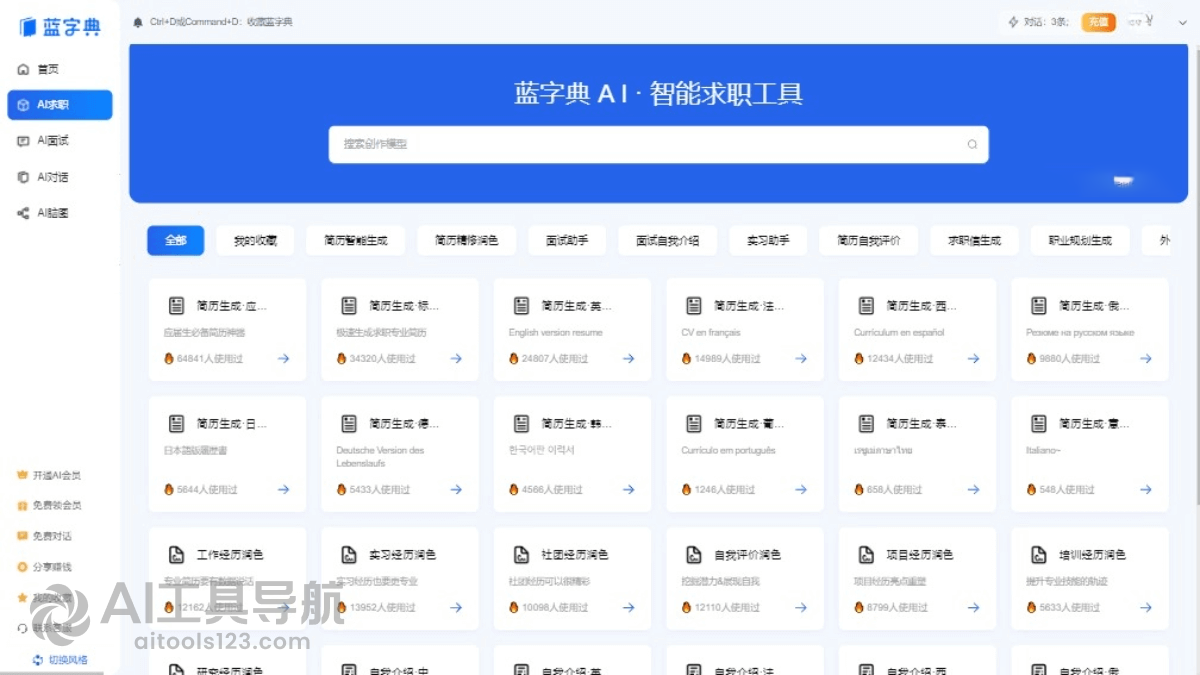Switch to 简历智能生成 tab
Image resolution: width=1200 pixels, height=675 pixels.
click(355, 241)
